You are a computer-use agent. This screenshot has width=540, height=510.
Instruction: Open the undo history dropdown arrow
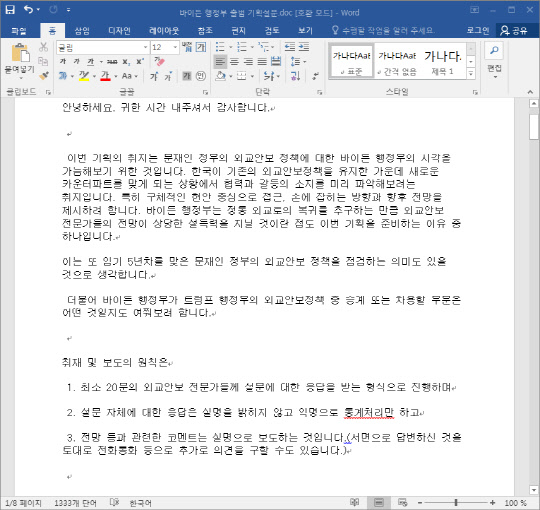coord(38,10)
